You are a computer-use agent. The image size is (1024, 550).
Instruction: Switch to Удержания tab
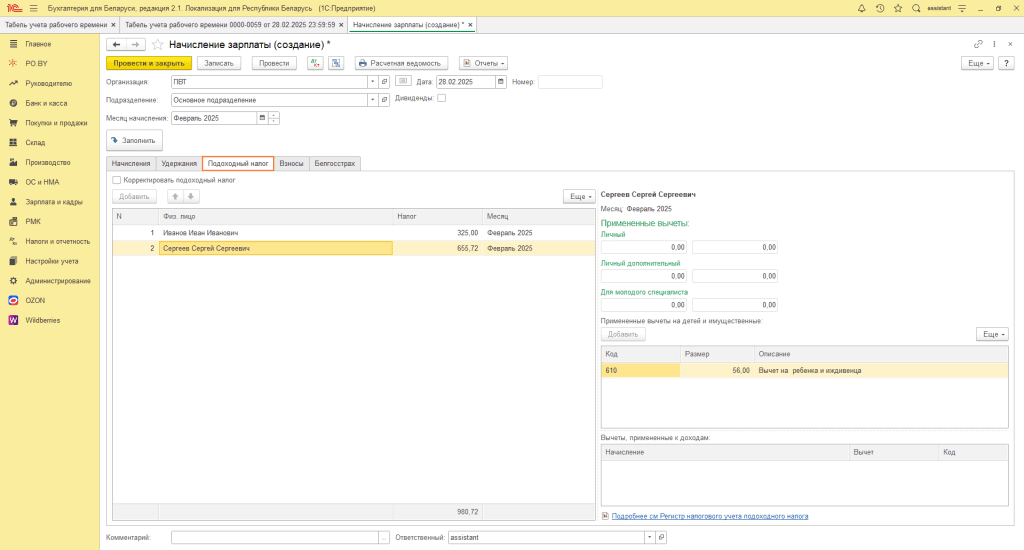179,163
